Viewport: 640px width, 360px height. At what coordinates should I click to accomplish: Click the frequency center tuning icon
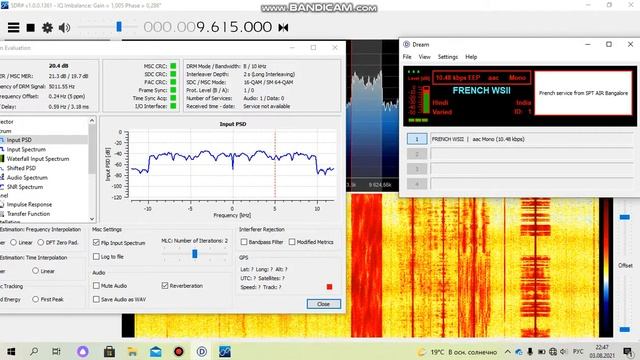click(283, 27)
